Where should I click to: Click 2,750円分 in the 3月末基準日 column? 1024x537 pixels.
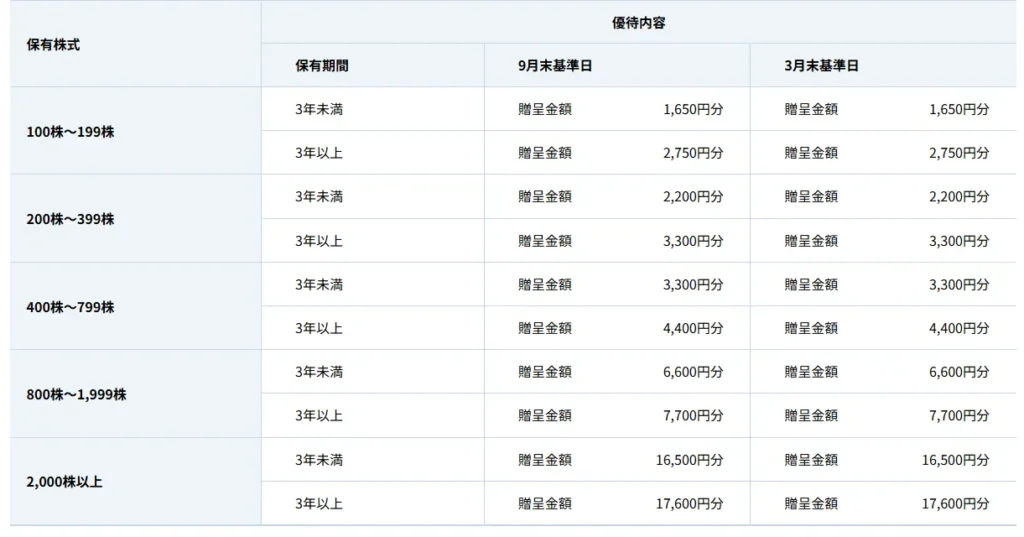959,153
